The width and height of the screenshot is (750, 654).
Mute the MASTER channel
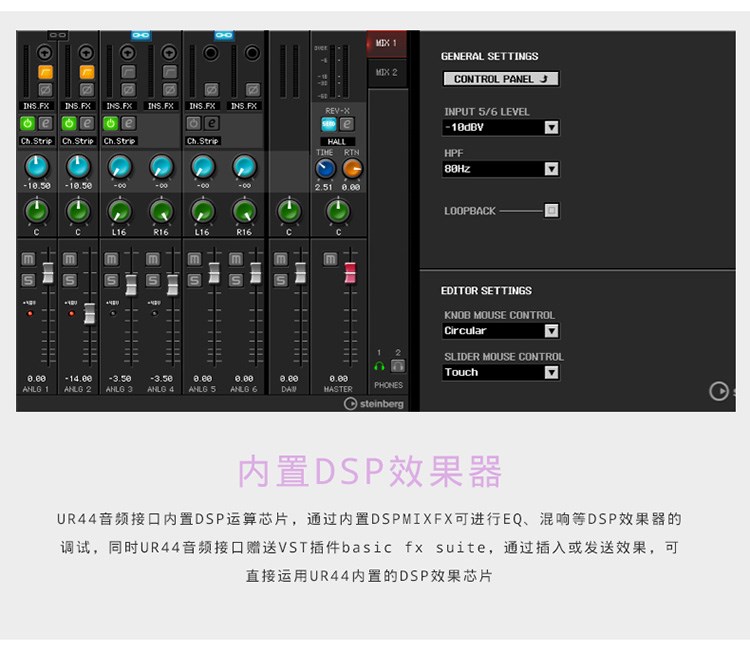[330, 259]
